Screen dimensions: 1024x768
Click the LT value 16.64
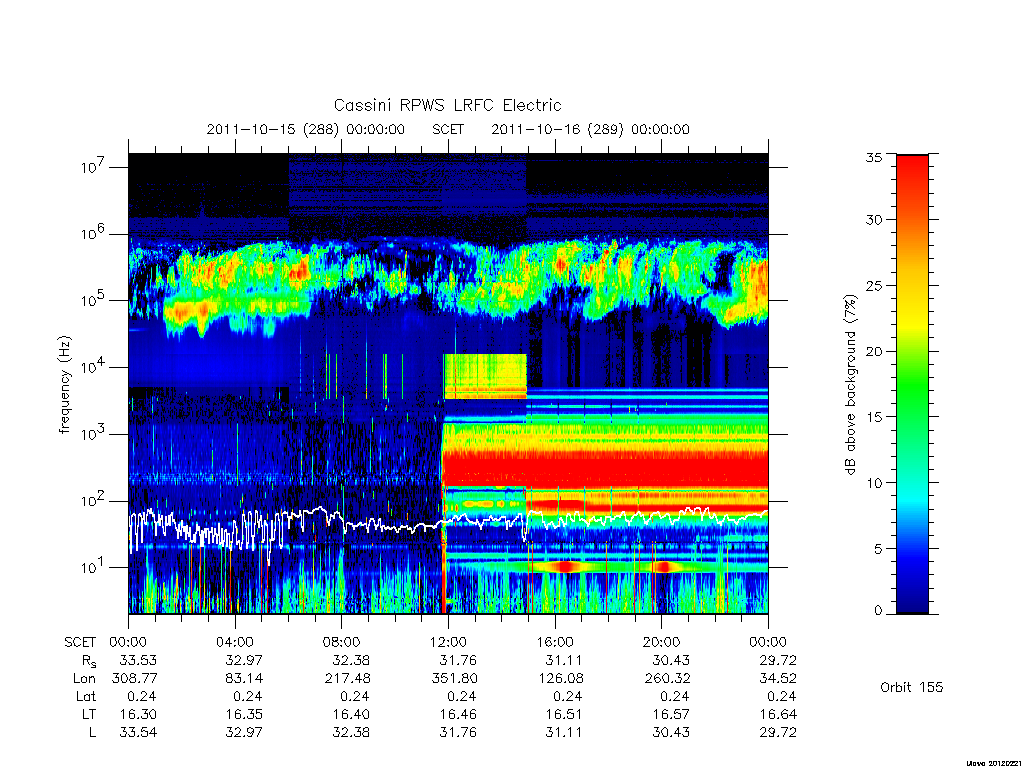778,714
